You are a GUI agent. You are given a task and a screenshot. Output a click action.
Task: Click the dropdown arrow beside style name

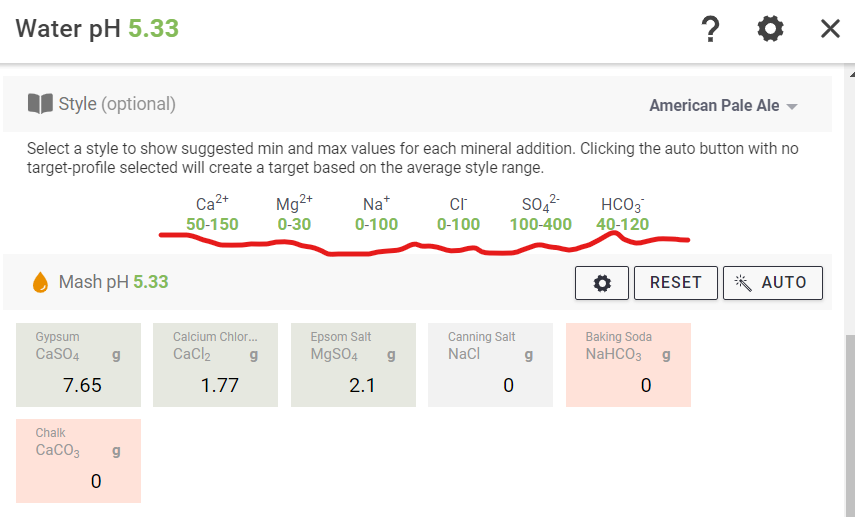click(792, 106)
